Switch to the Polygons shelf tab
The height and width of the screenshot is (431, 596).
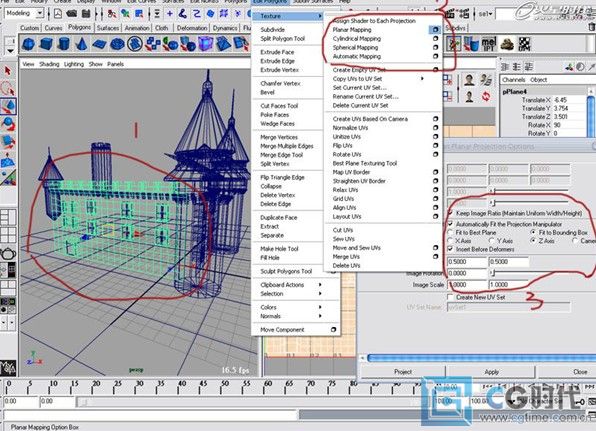[79, 27]
